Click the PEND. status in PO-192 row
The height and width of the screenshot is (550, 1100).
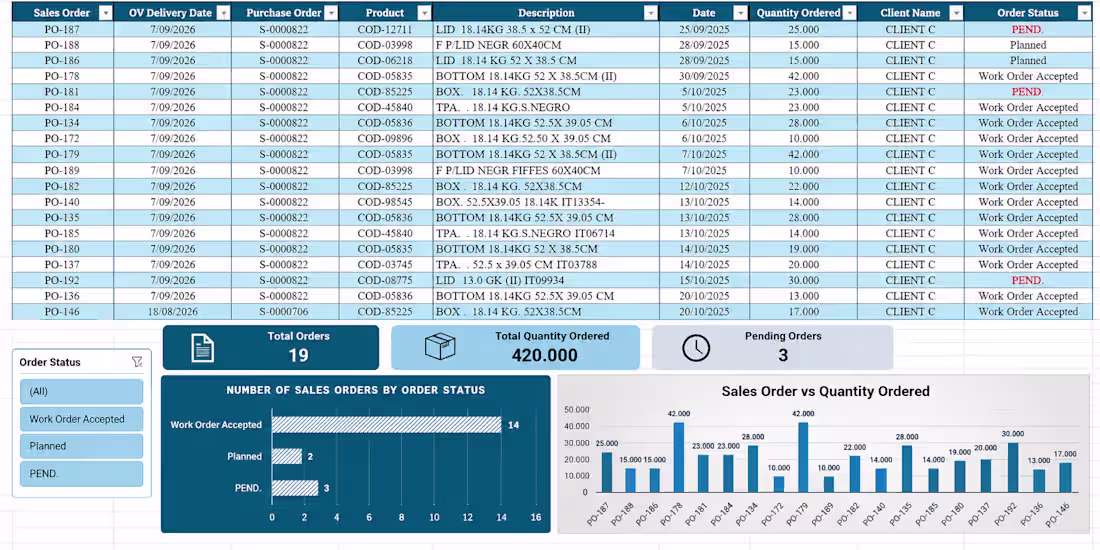(1028, 280)
